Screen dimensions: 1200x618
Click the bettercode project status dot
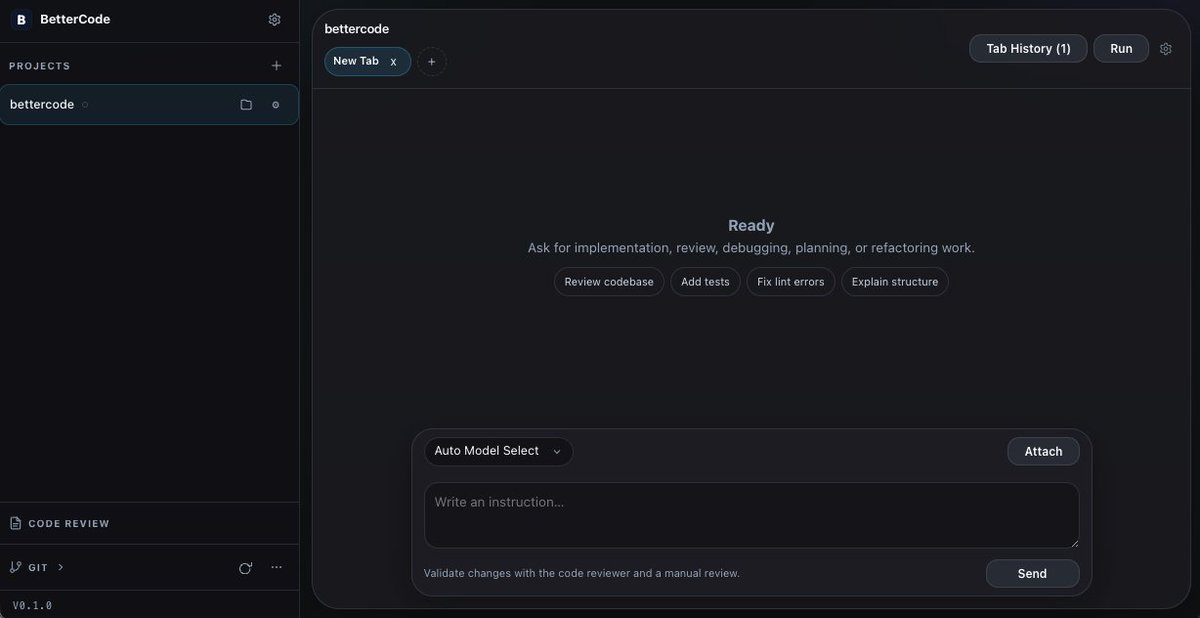point(85,104)
